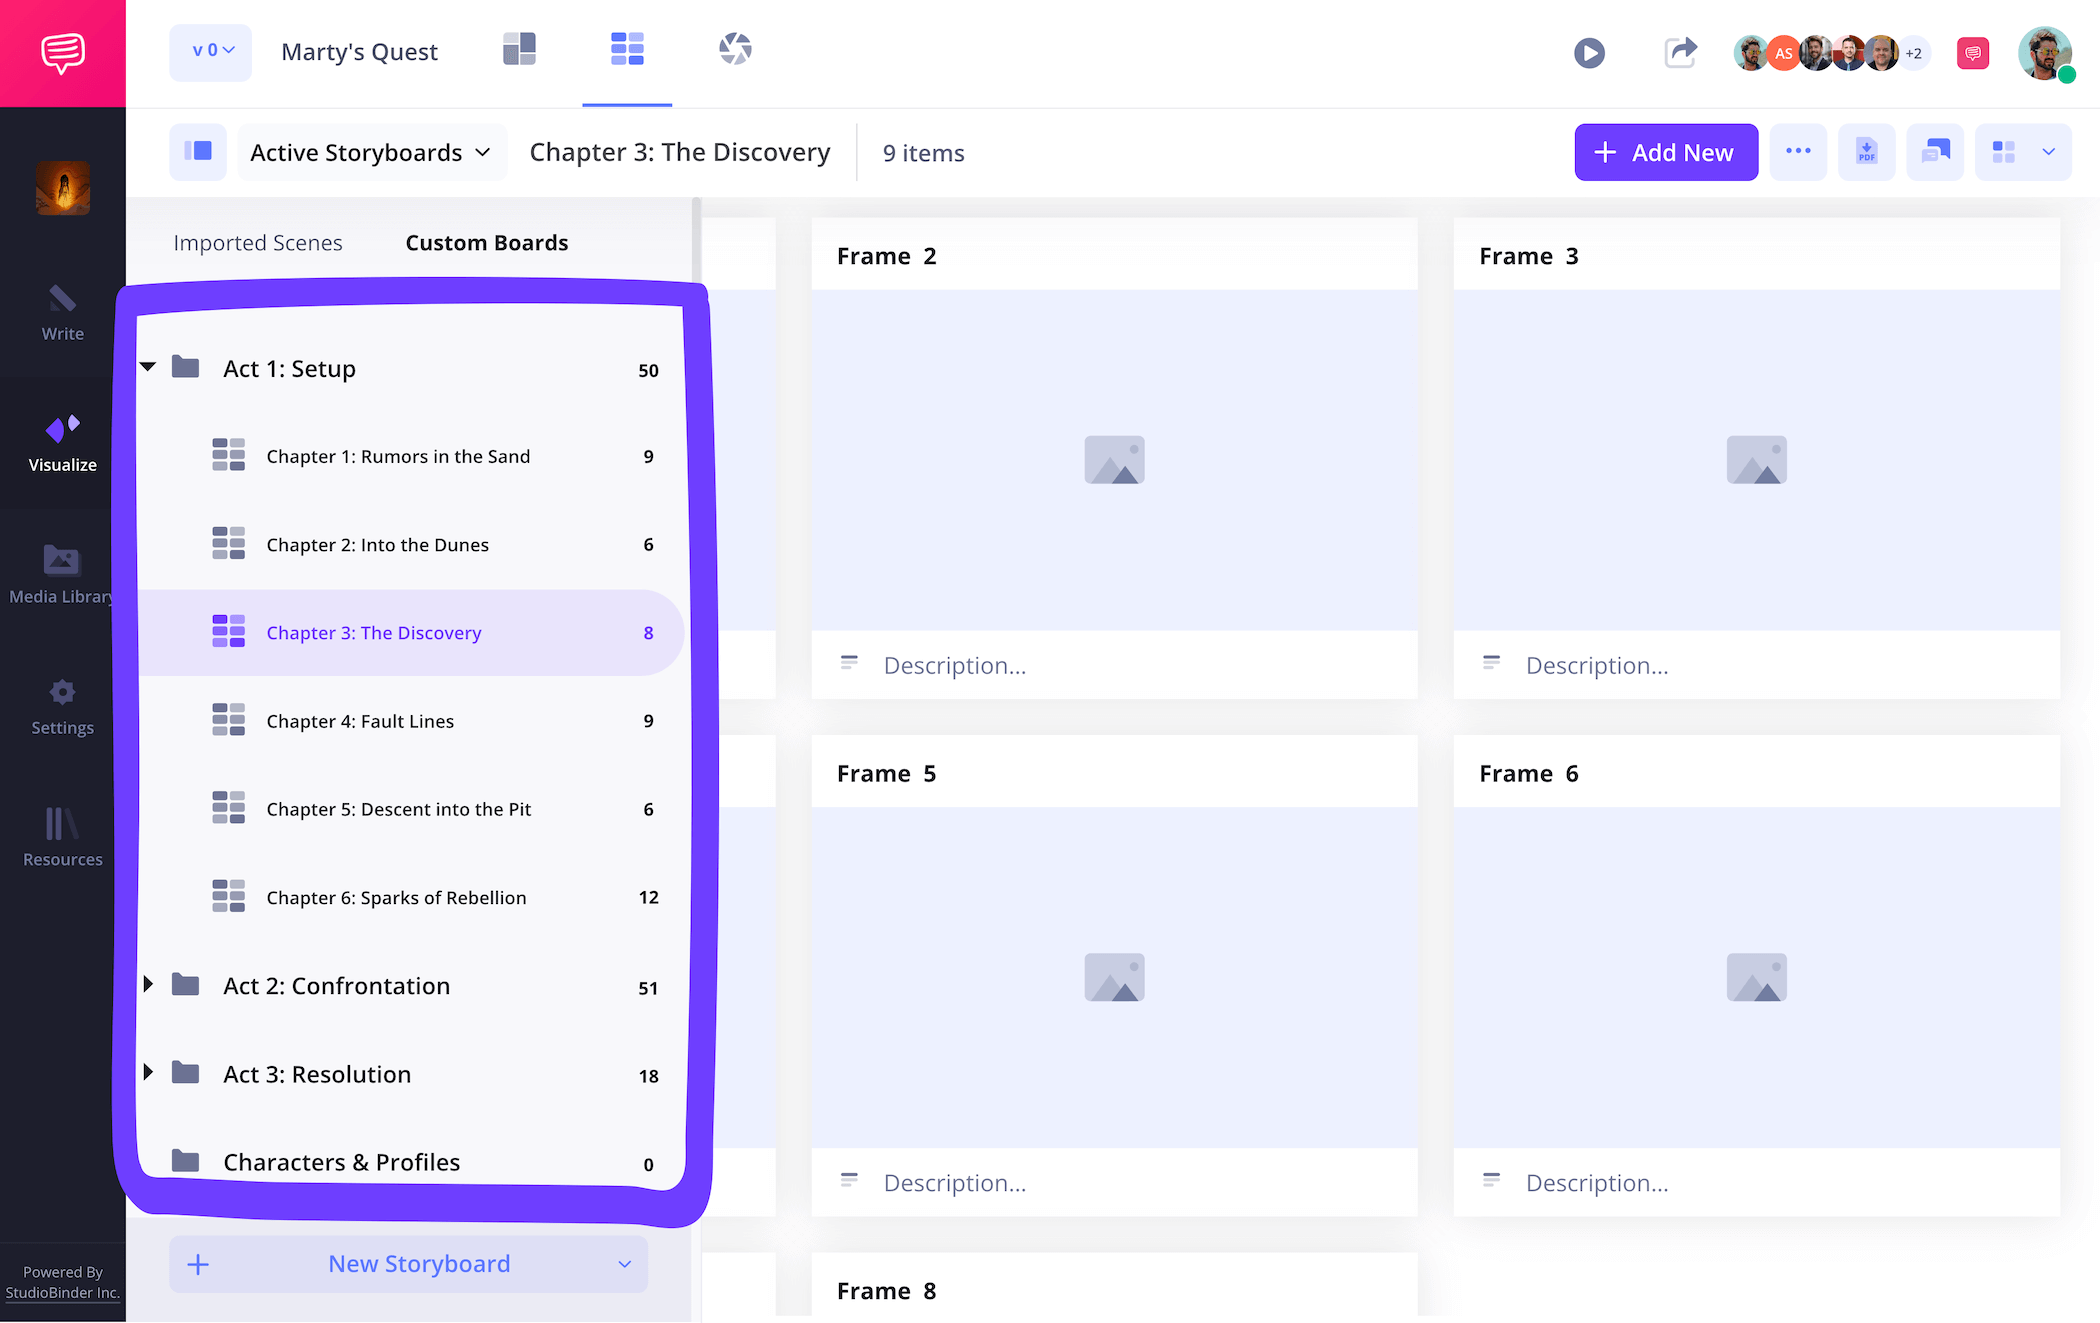Select Chapter 5: Descent into the Pit board

(398, 809)
